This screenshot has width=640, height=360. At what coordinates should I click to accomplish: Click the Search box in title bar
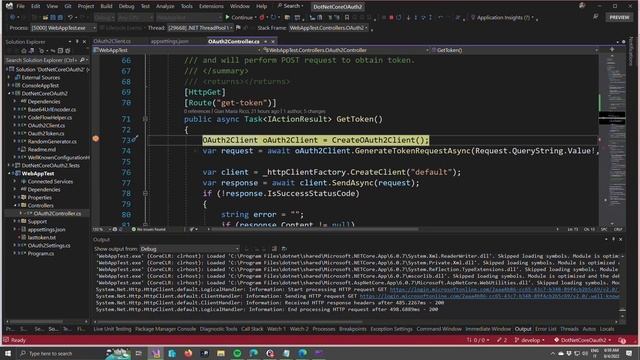point(291,6)
